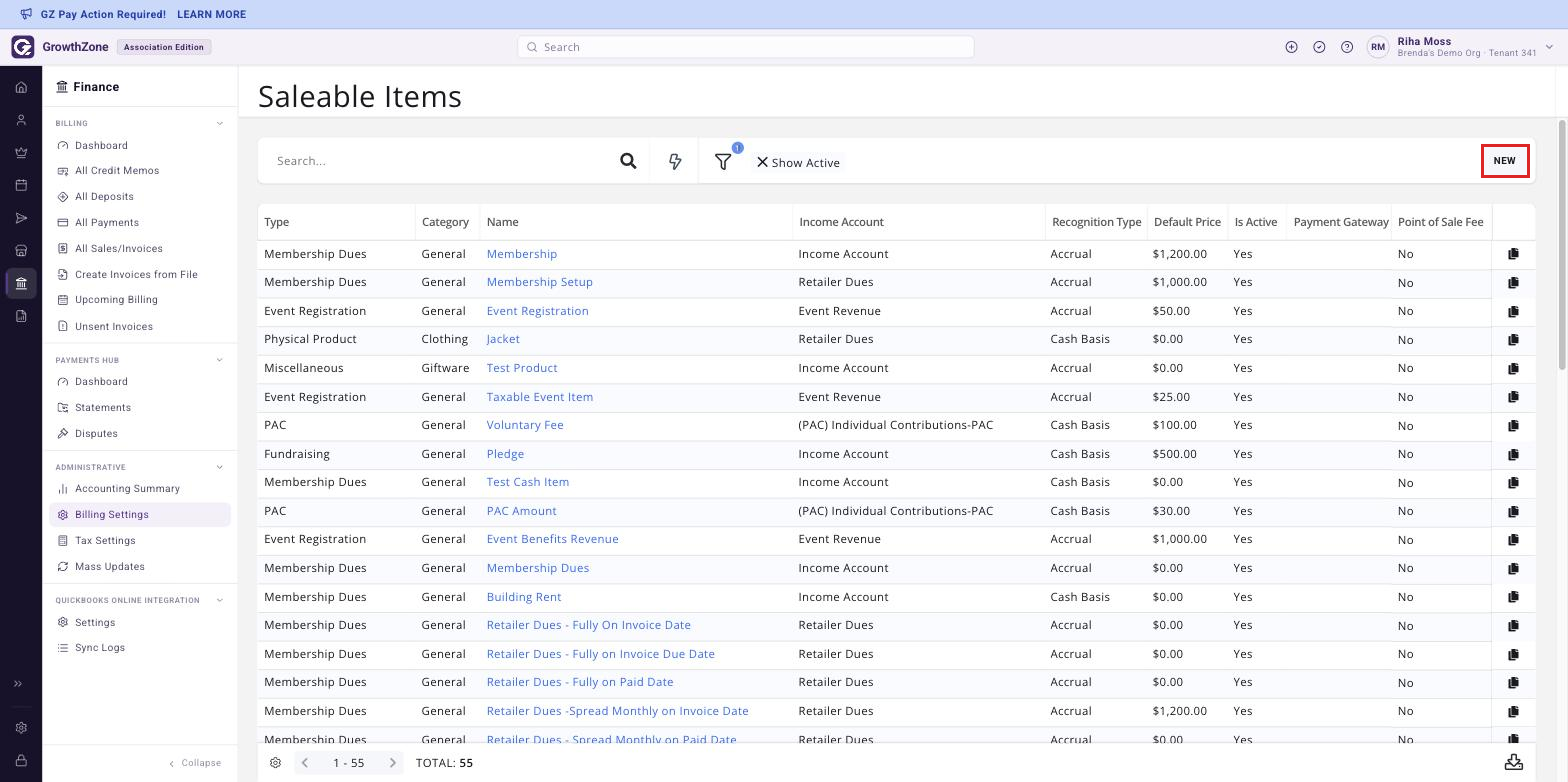1568x782 pixels.
Task: Click the copy icon for the Pledge row
Action: coord(1513,454)
